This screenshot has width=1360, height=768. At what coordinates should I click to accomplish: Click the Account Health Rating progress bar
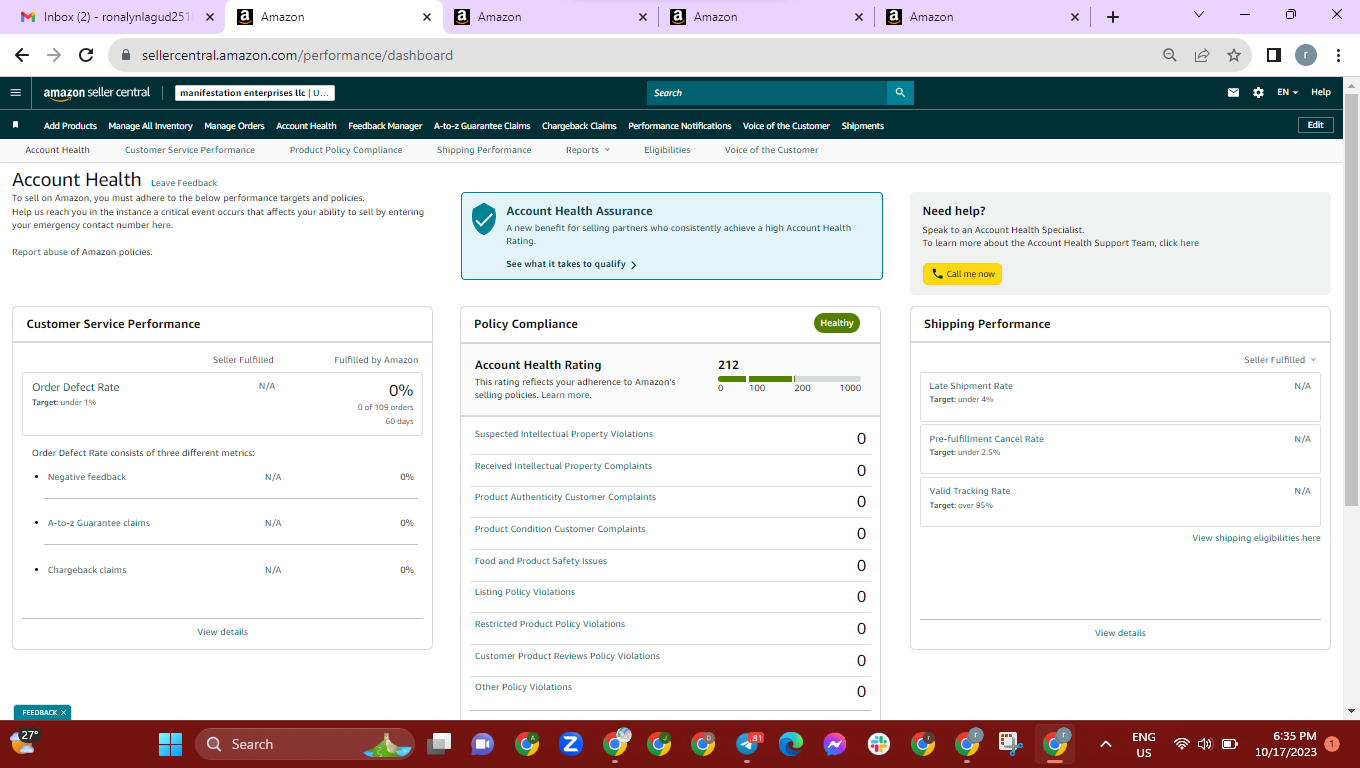[x=789, y=379]
